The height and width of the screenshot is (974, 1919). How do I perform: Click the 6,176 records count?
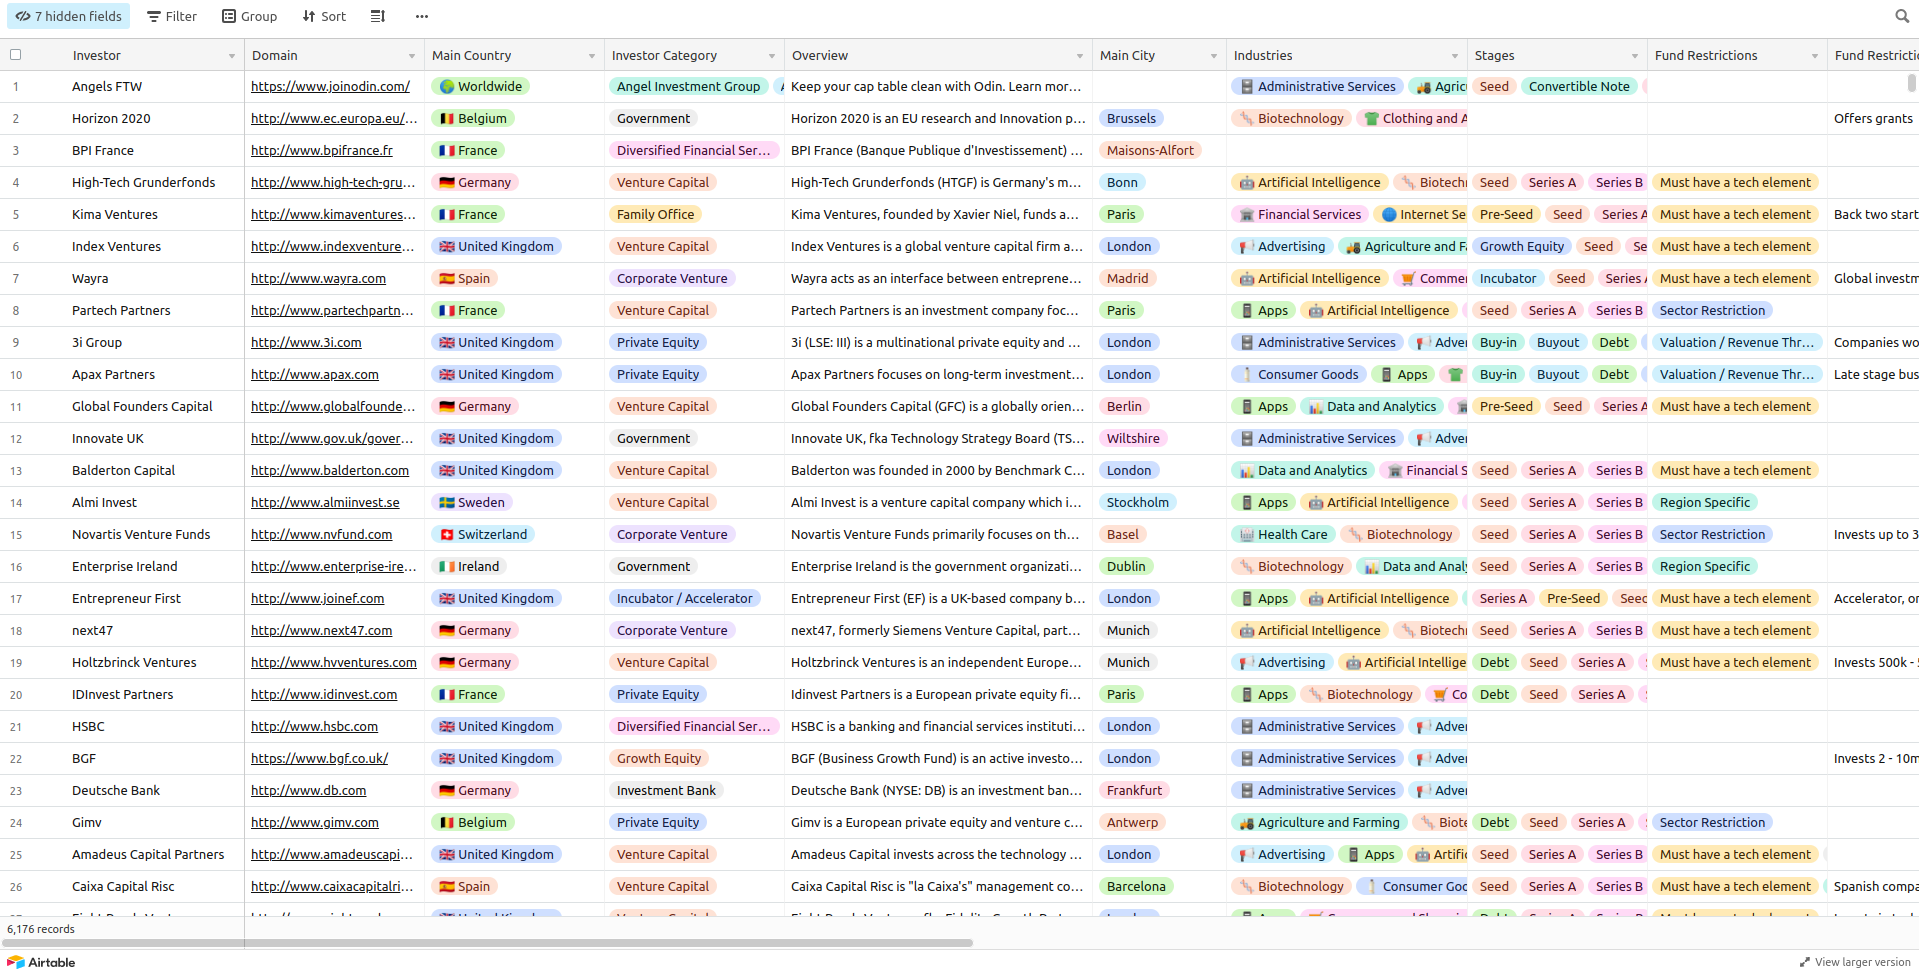(x=41, y=929)
